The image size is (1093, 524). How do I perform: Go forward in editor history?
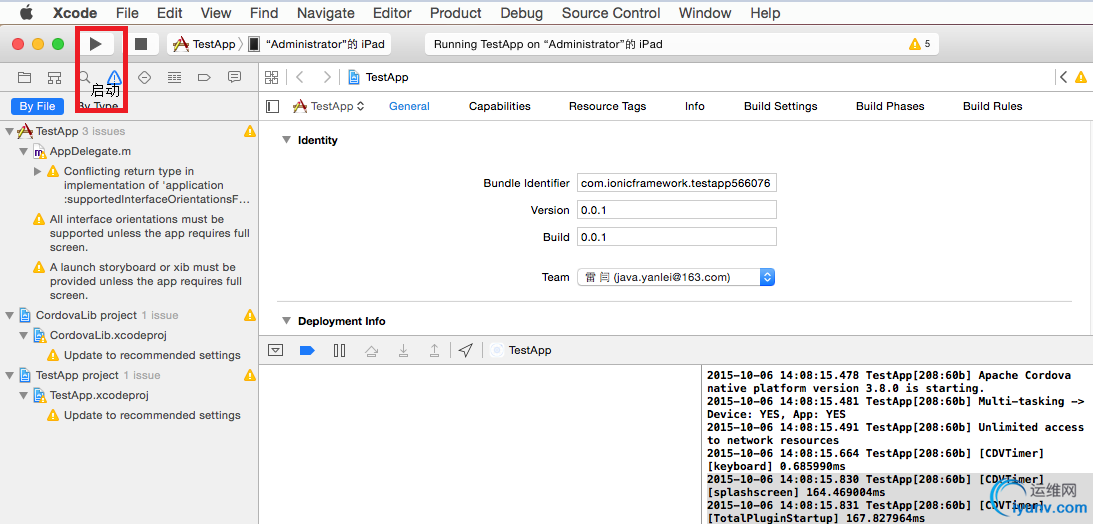(326, 77)
